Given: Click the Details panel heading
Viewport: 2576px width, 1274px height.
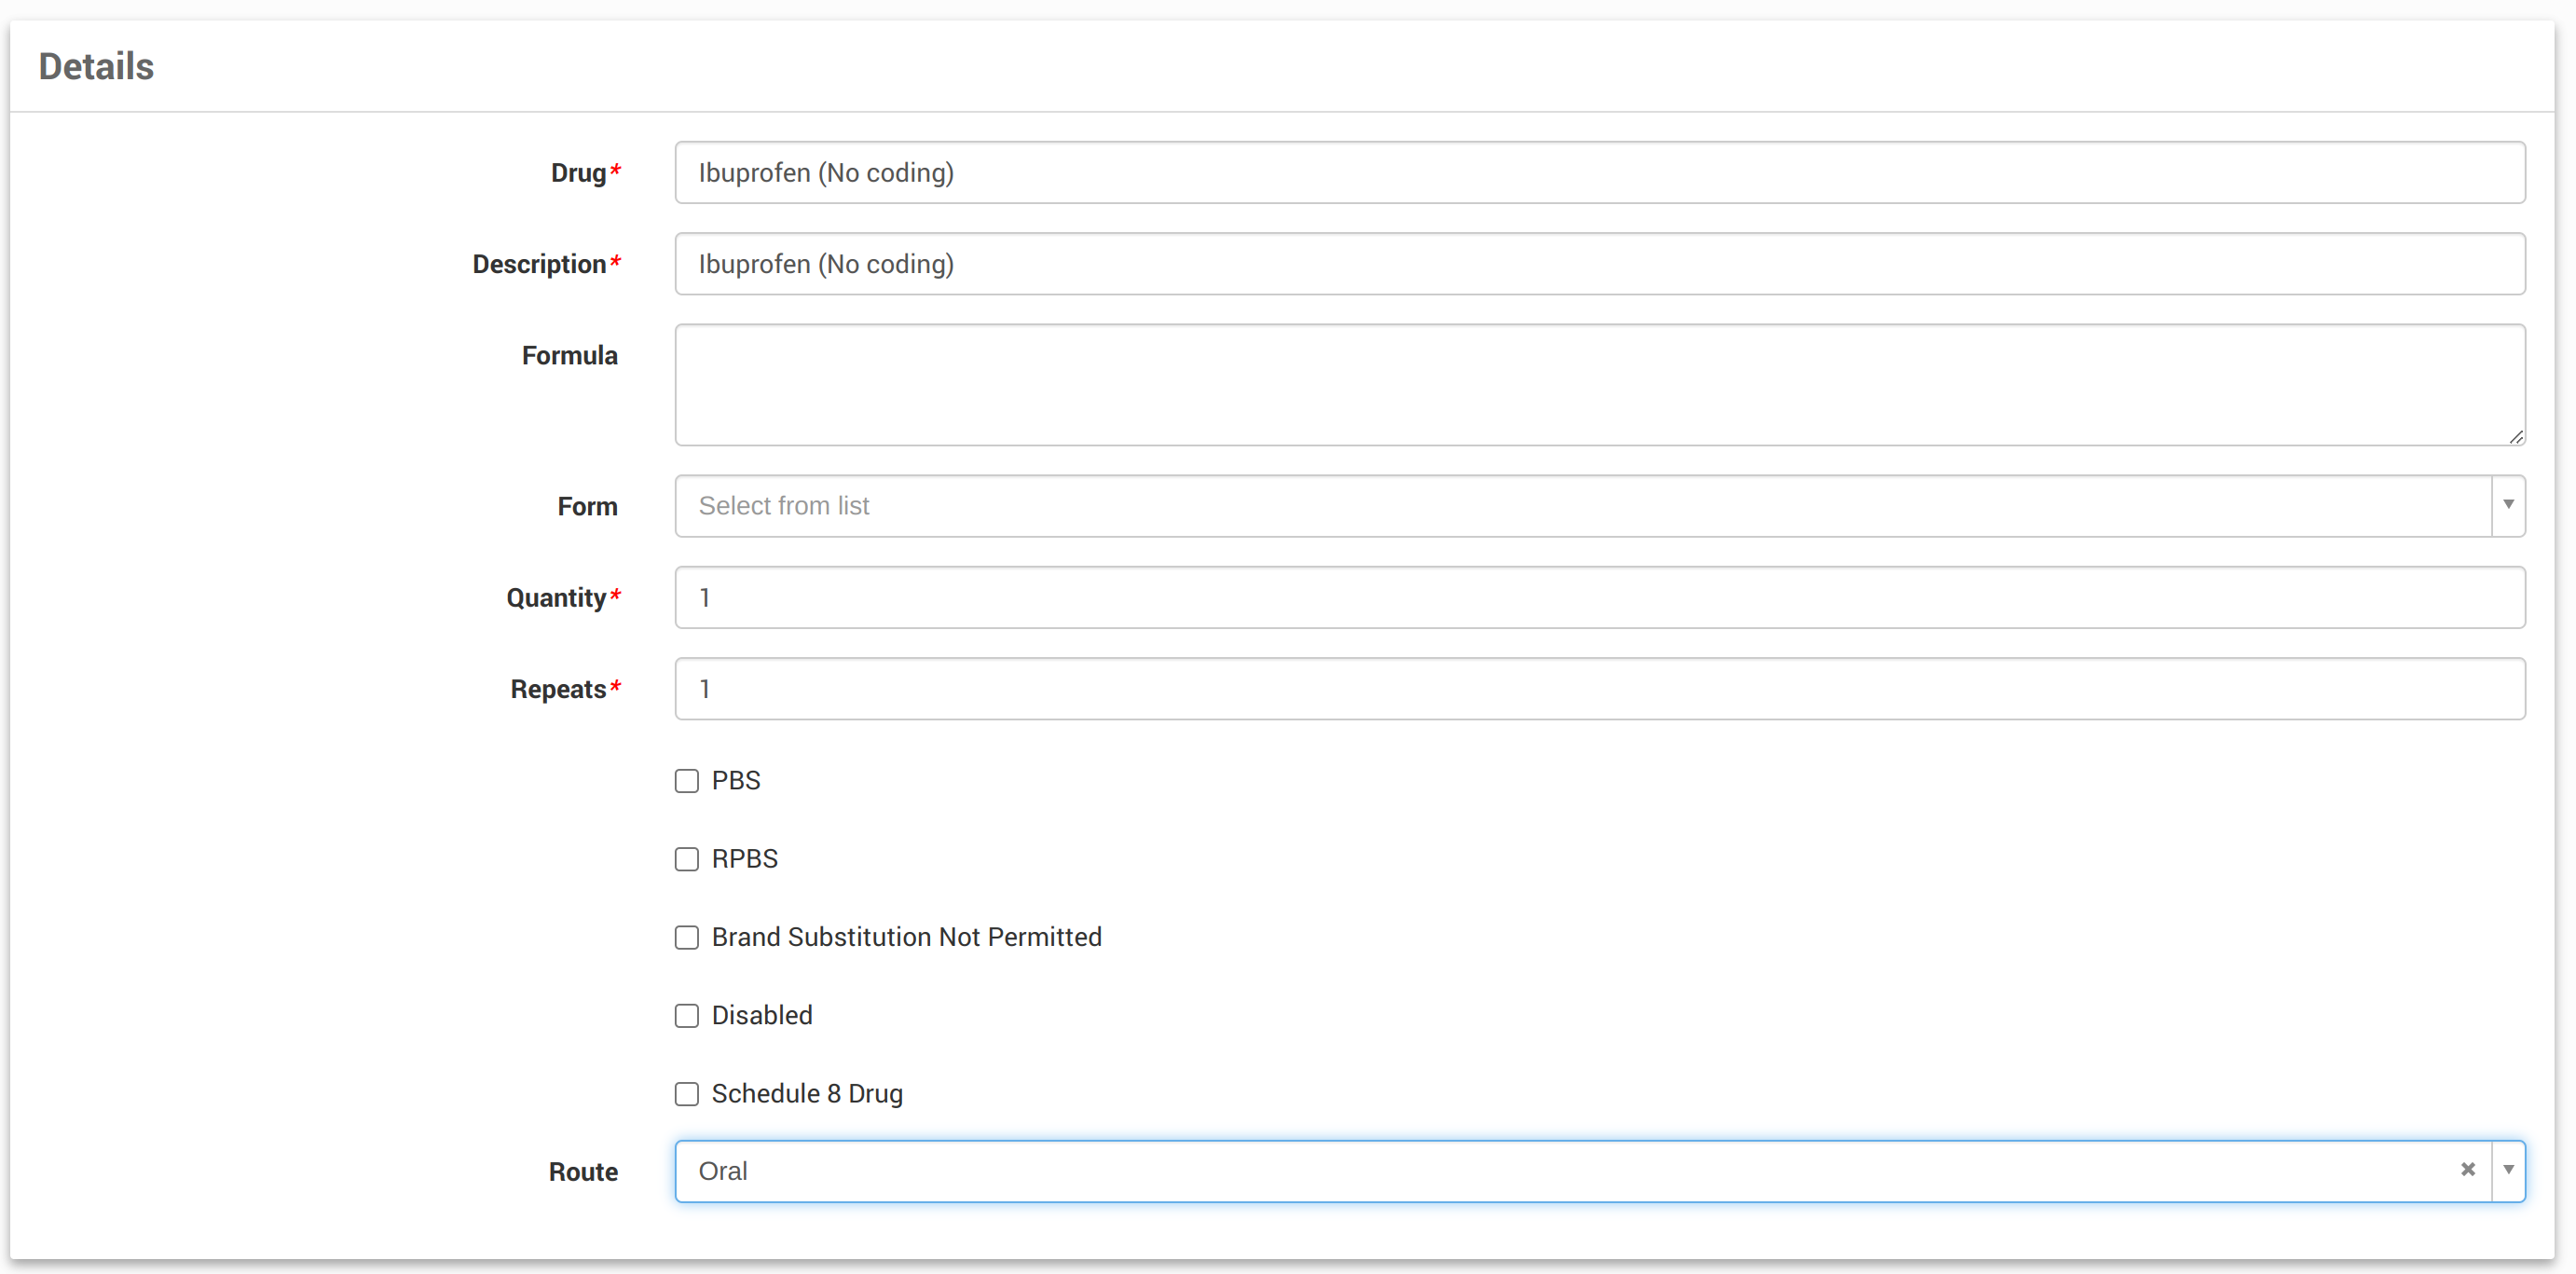Looking at the screenshot, I should coord(96,67).
